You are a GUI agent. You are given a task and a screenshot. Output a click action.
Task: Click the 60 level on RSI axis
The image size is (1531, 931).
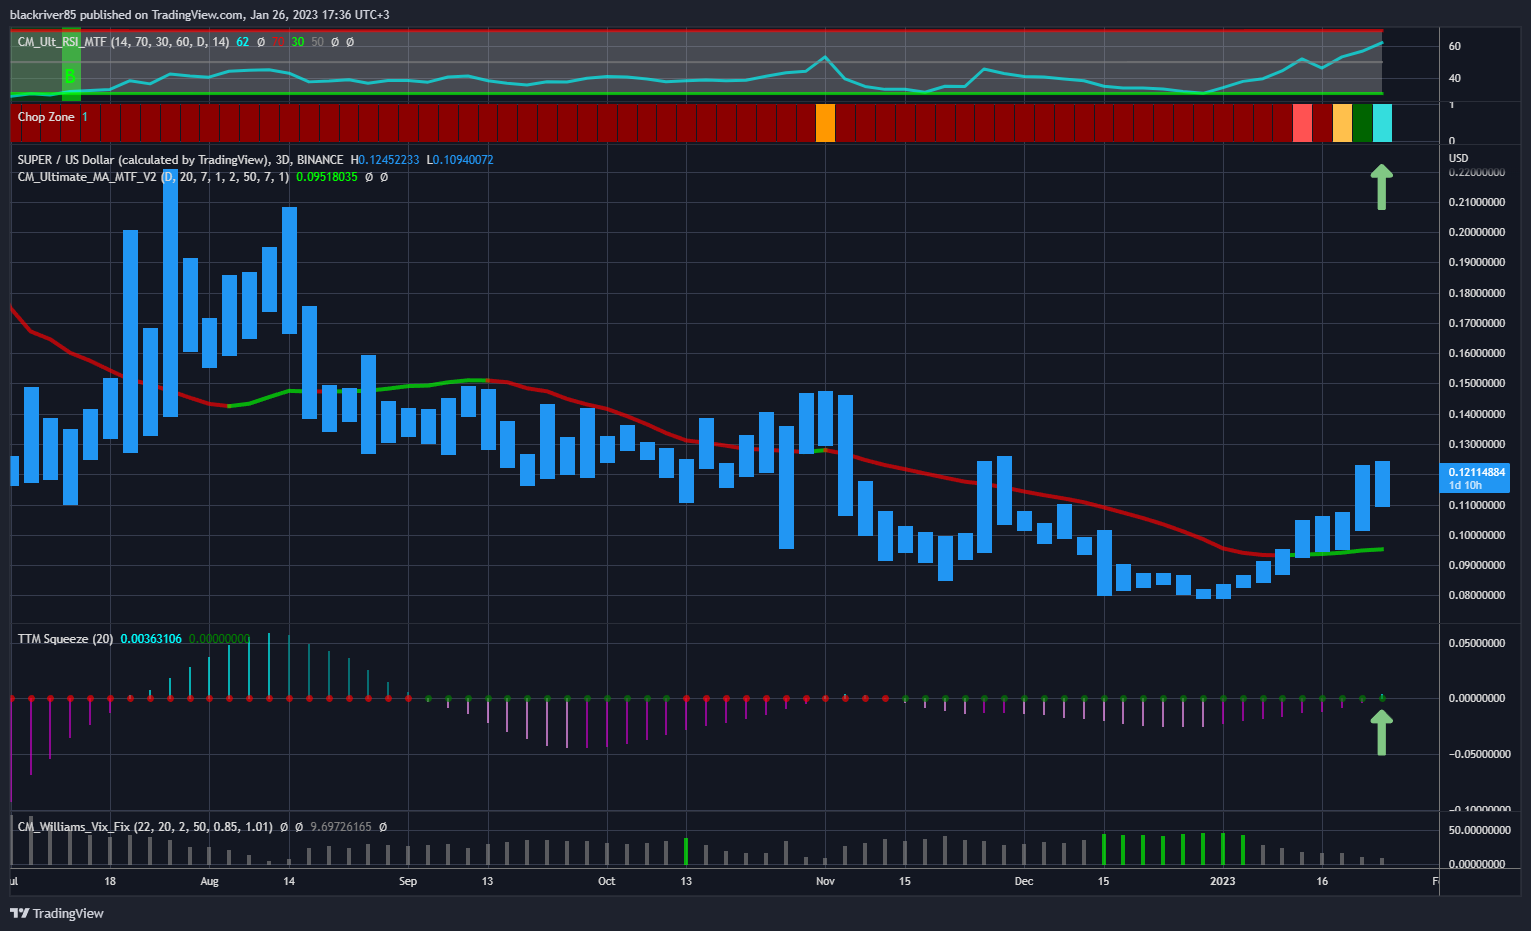click(x=1455, y=47)
